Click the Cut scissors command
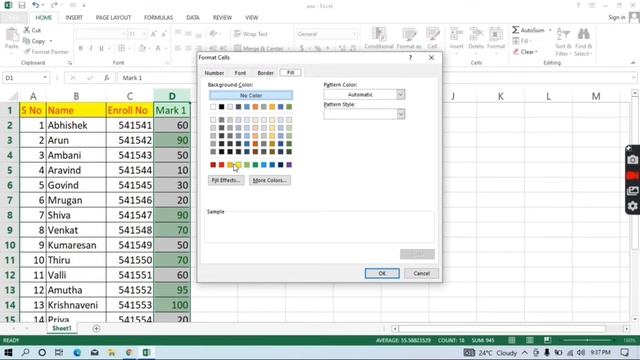The height and width of the screenshot is (360, 640). tap(32, 30)
